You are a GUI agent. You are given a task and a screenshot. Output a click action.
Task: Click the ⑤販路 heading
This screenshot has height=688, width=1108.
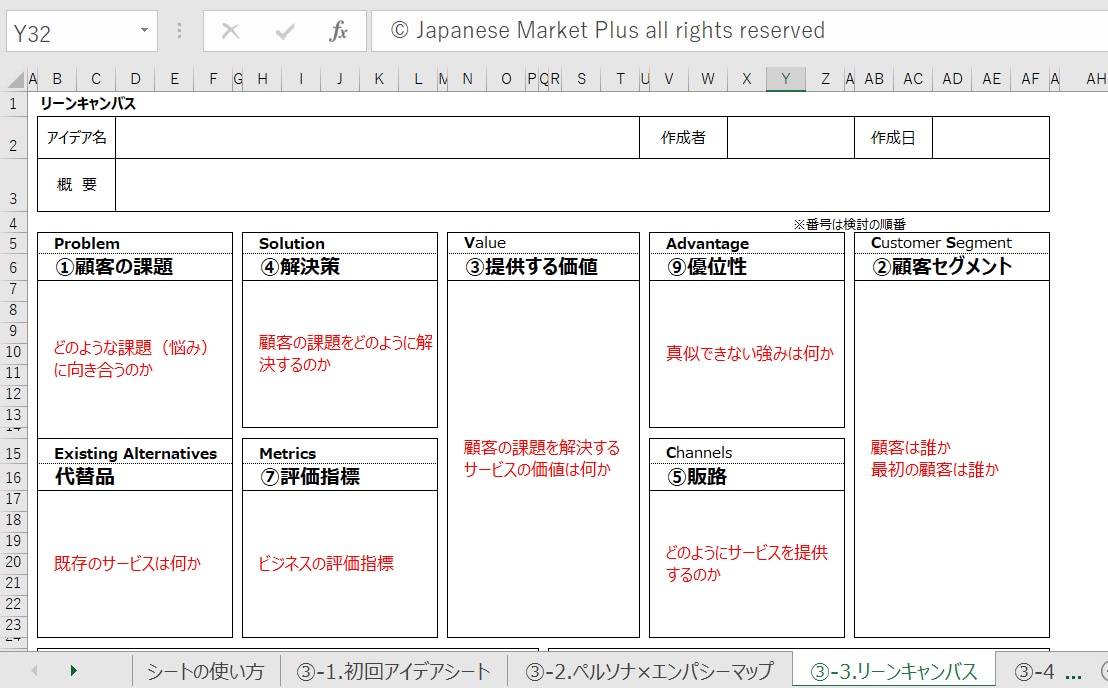pos(697,476)
